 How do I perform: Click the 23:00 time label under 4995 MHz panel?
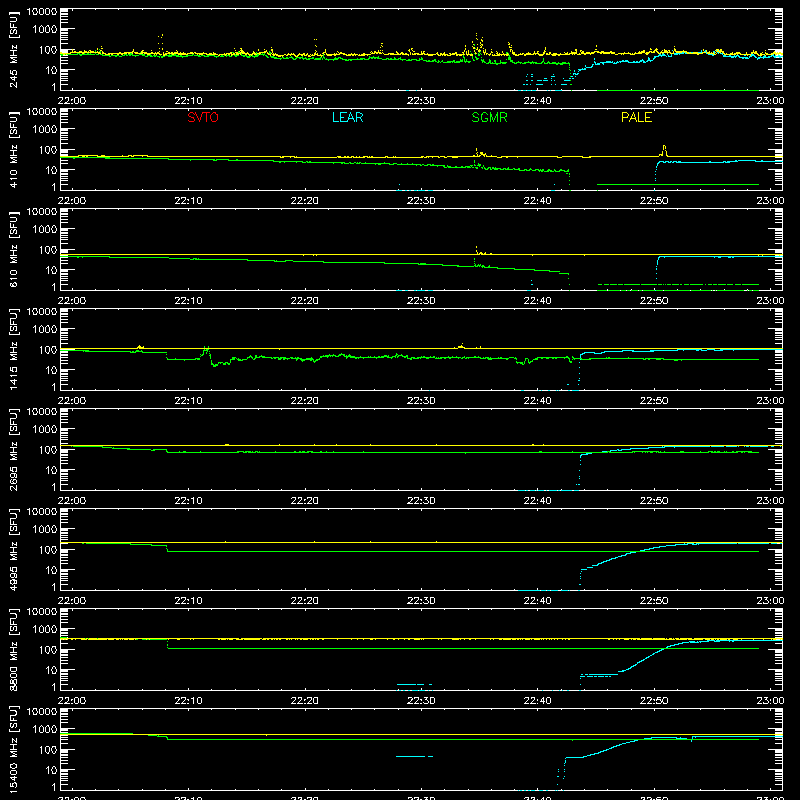pyautogui.click(x=770, y=601)
